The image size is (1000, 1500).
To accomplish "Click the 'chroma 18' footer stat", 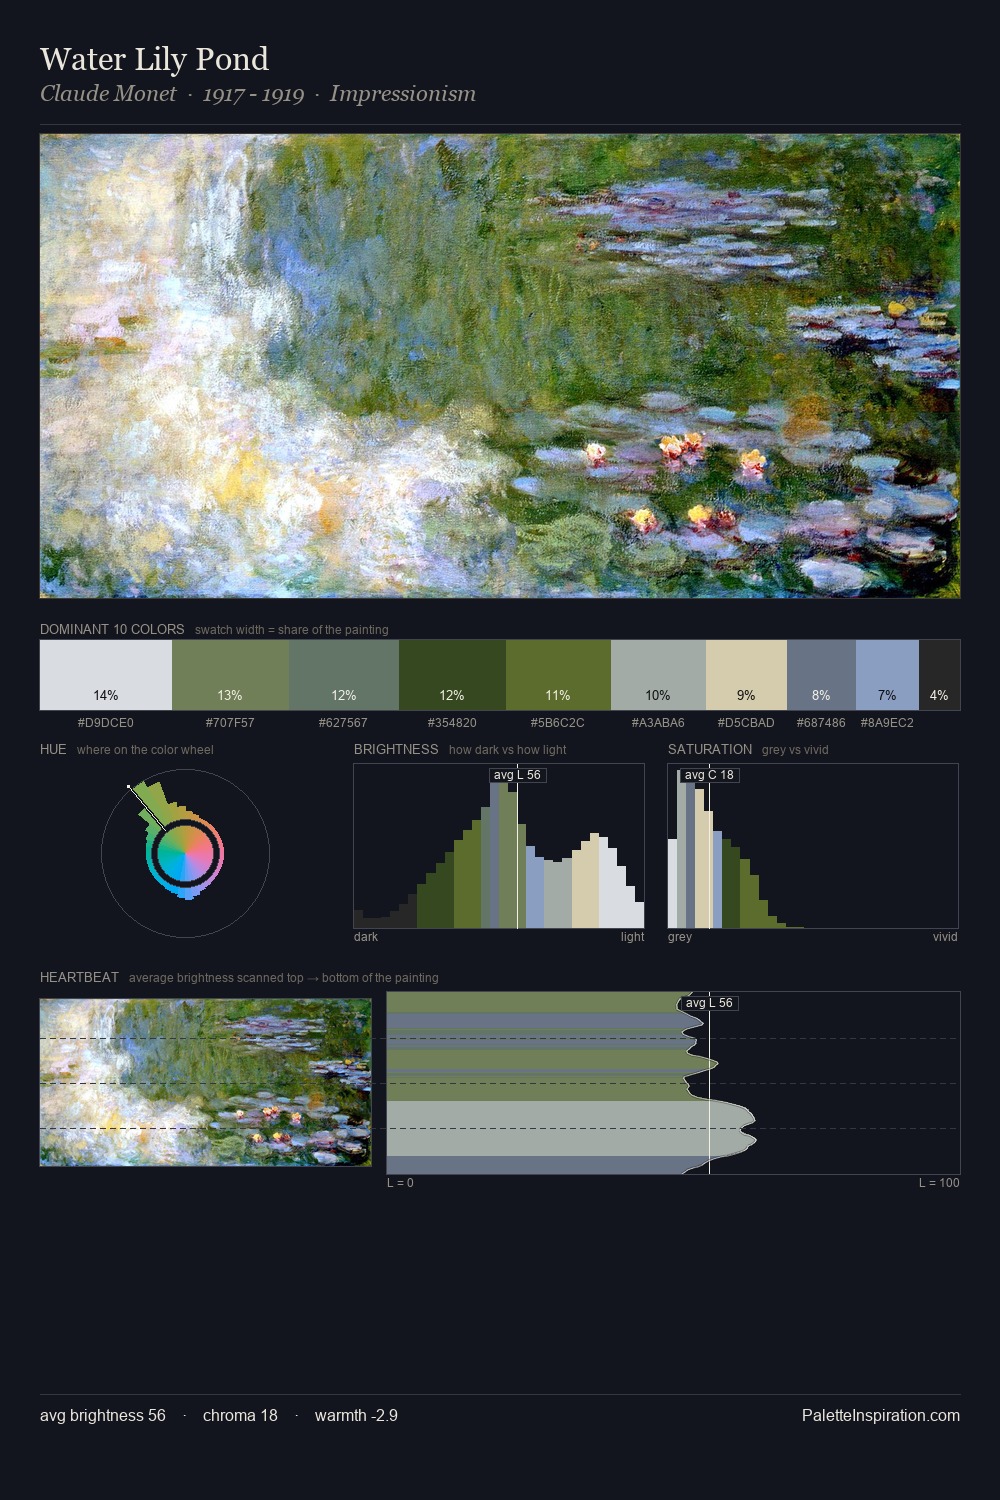I will pyautogui.click(x=240, y=1416).
